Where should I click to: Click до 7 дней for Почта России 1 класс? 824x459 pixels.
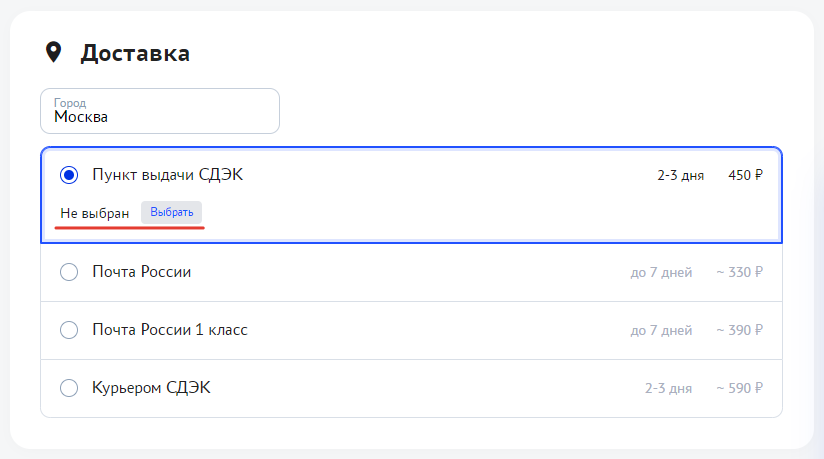[660, 330]
